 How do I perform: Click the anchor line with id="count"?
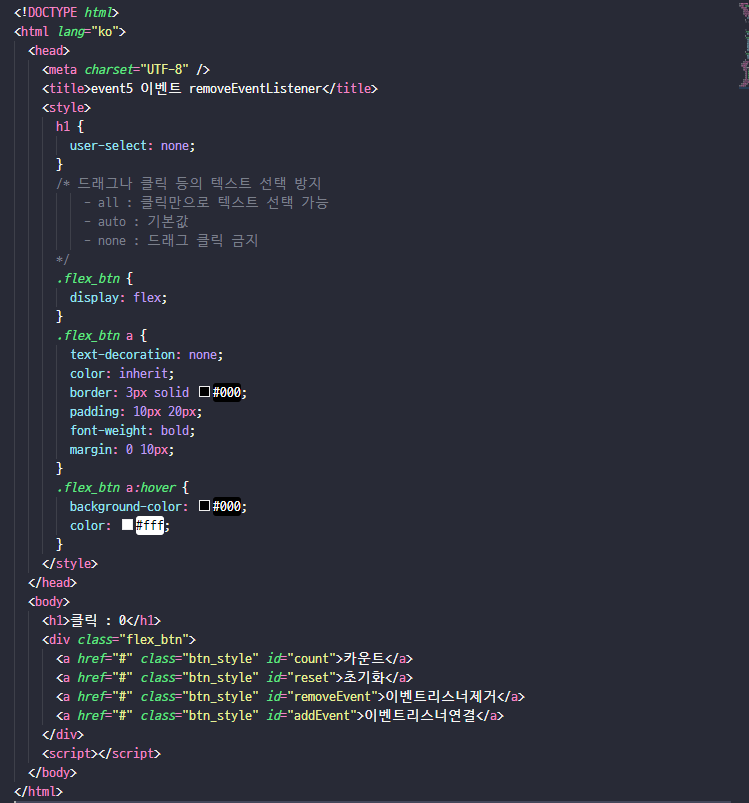coord(234,658)
